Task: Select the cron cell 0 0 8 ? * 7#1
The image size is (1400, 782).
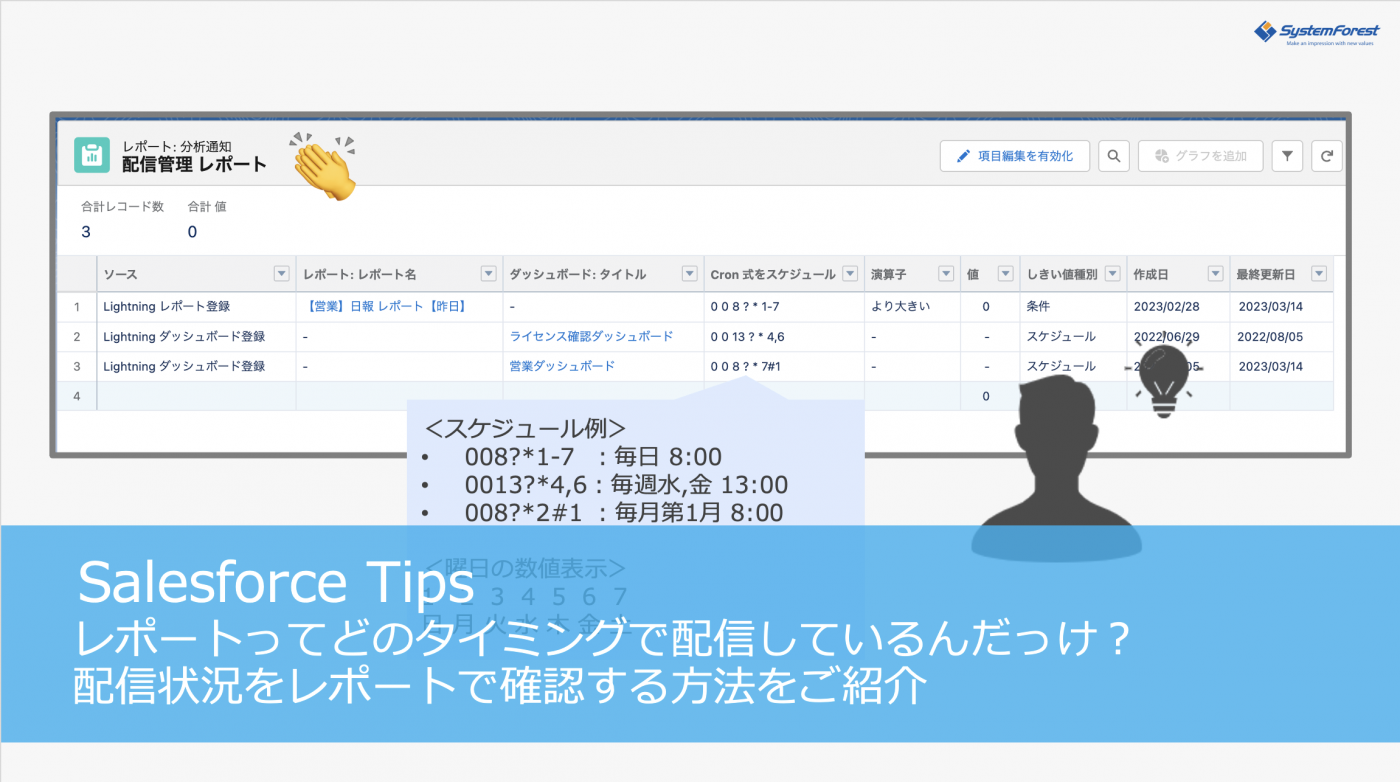Action: pyautogui.click(x=784, y=366)
